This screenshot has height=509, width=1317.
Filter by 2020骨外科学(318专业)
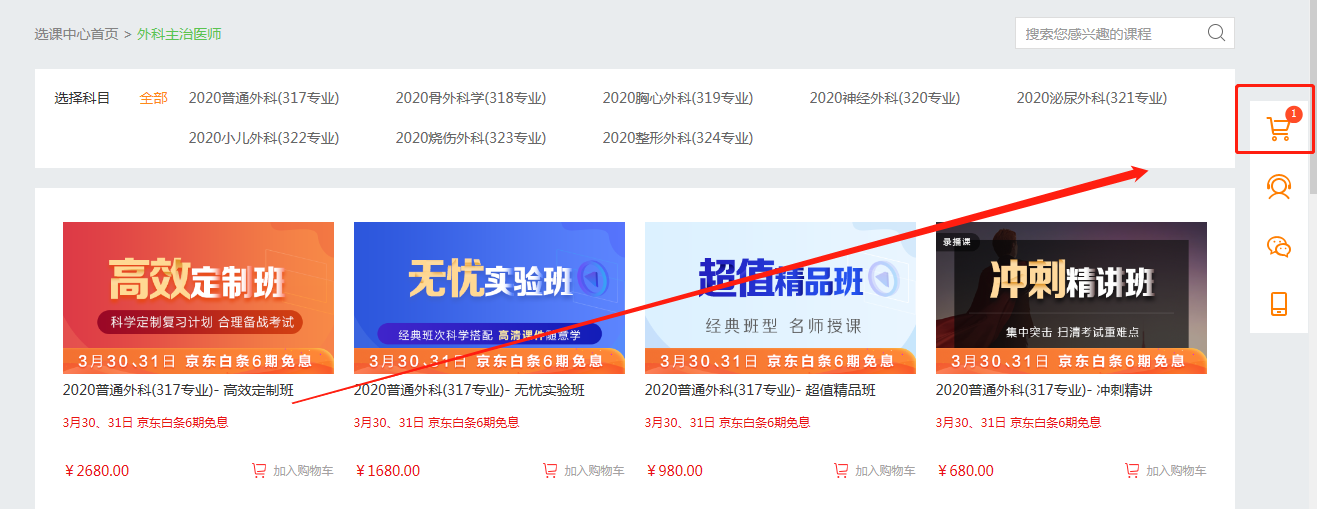tap(470, 98)
